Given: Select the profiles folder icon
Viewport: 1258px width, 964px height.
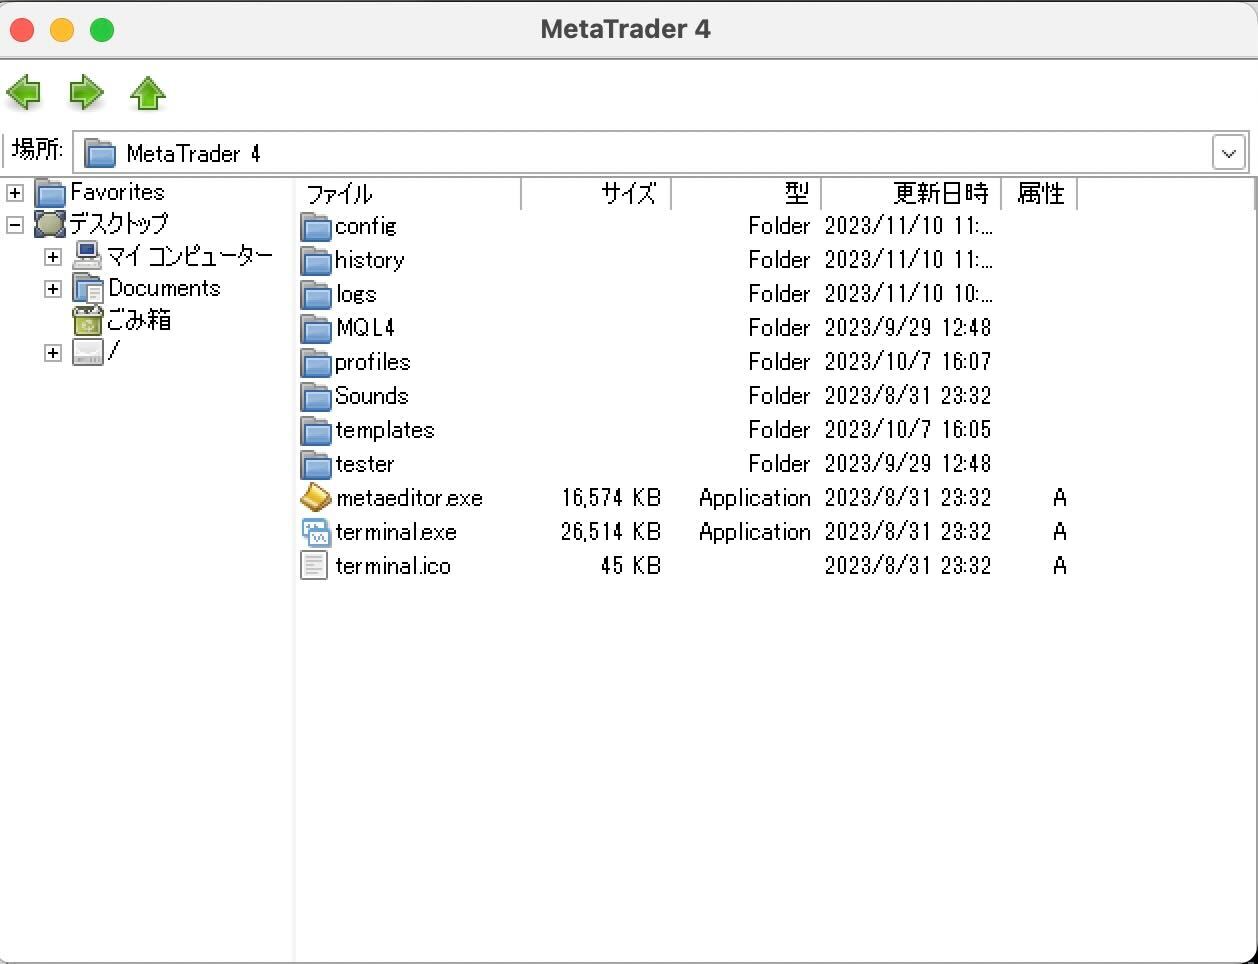Looking at the screenshot, I should click(316, 363).
